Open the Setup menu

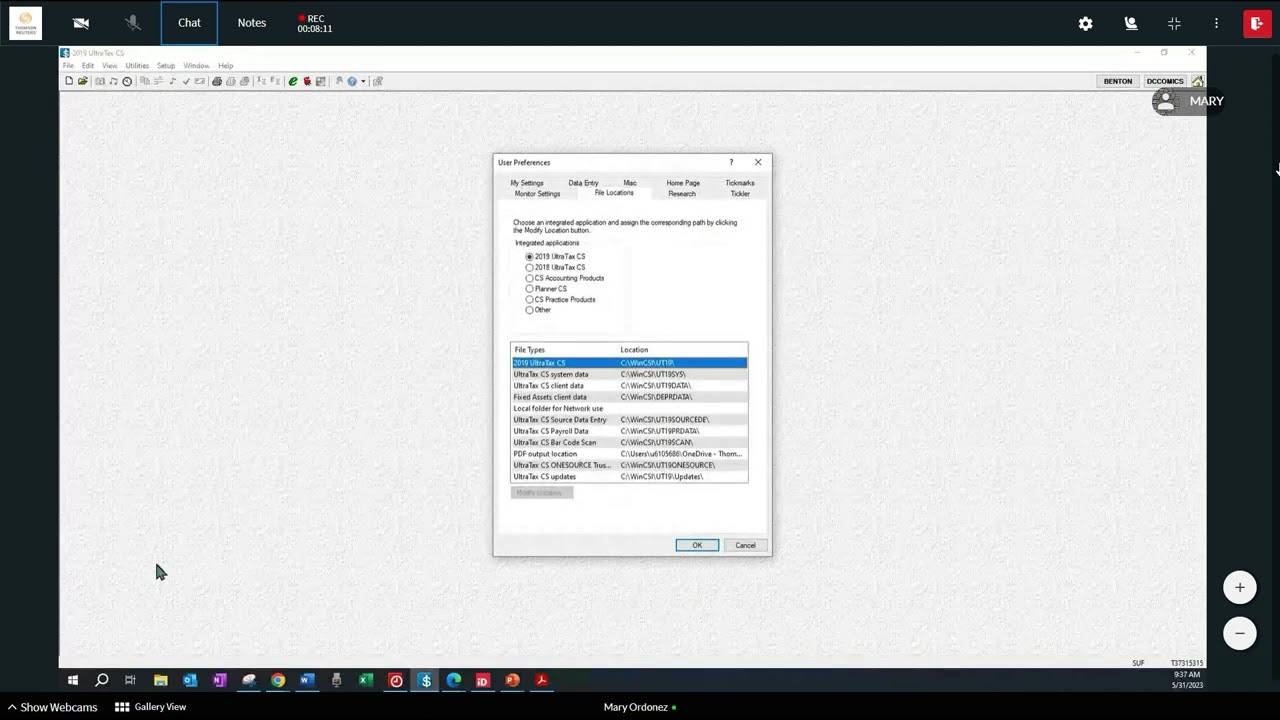point(166,66)
